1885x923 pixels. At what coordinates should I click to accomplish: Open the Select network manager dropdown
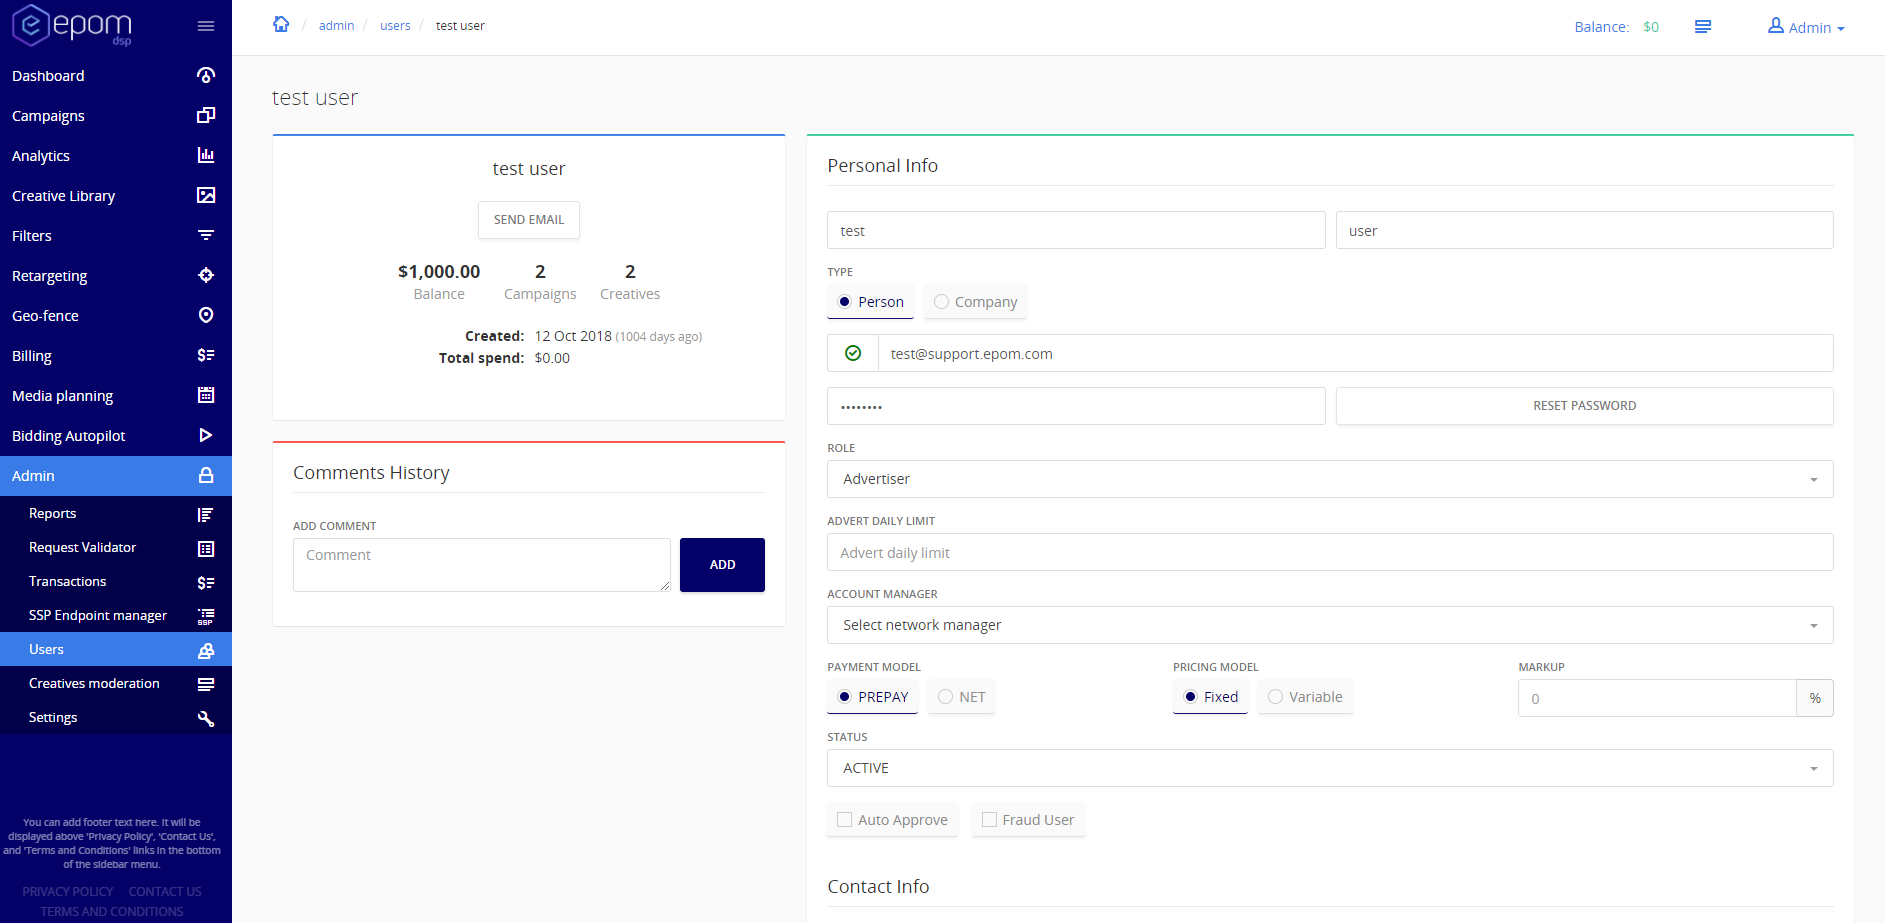click(1330, 625)
